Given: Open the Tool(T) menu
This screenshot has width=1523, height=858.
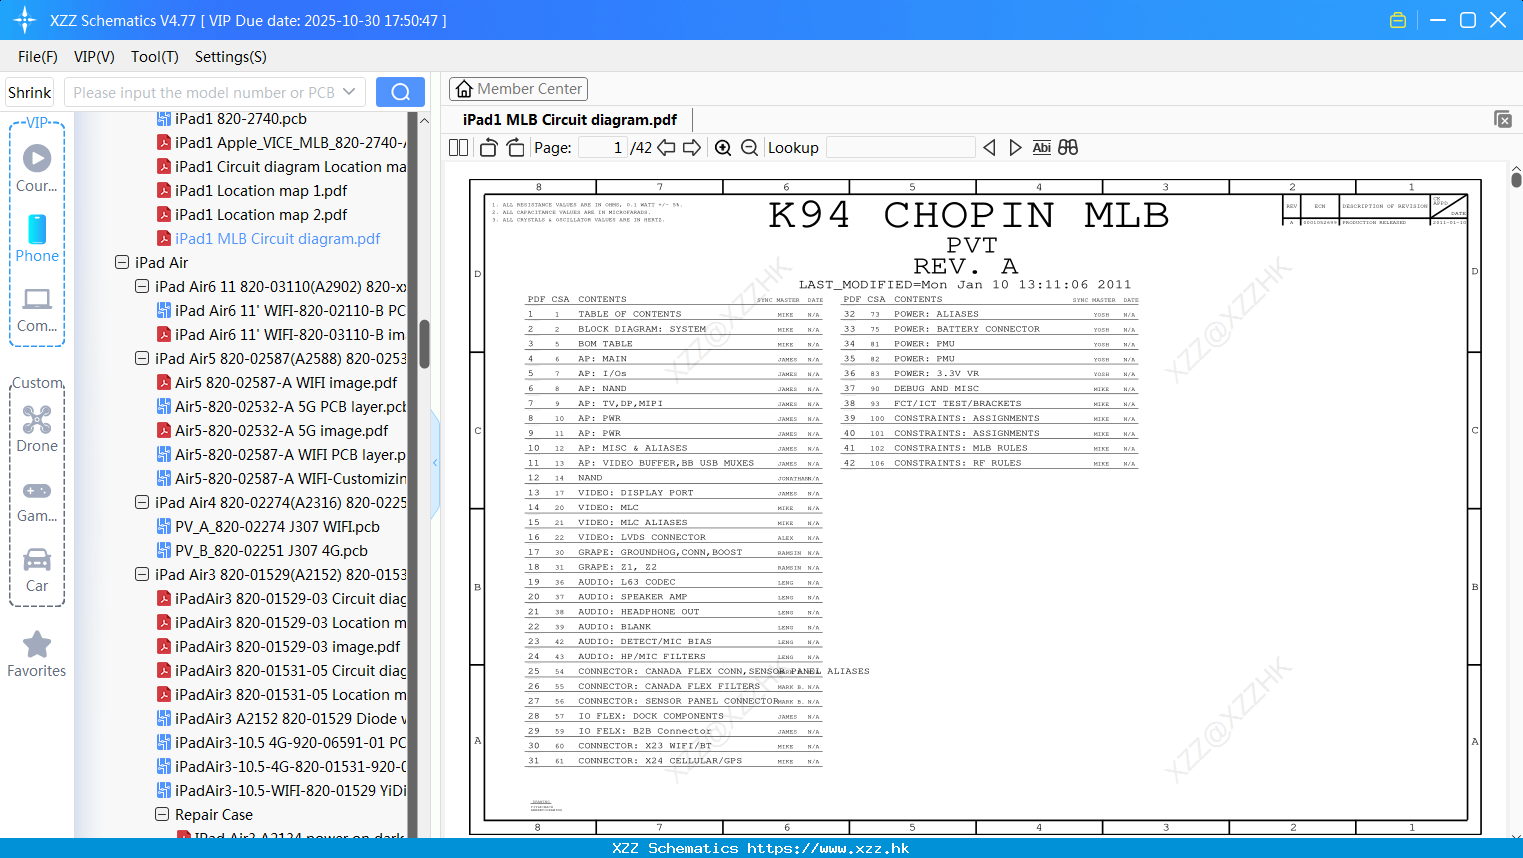Looking at the screenshot, I should (155, 57).
